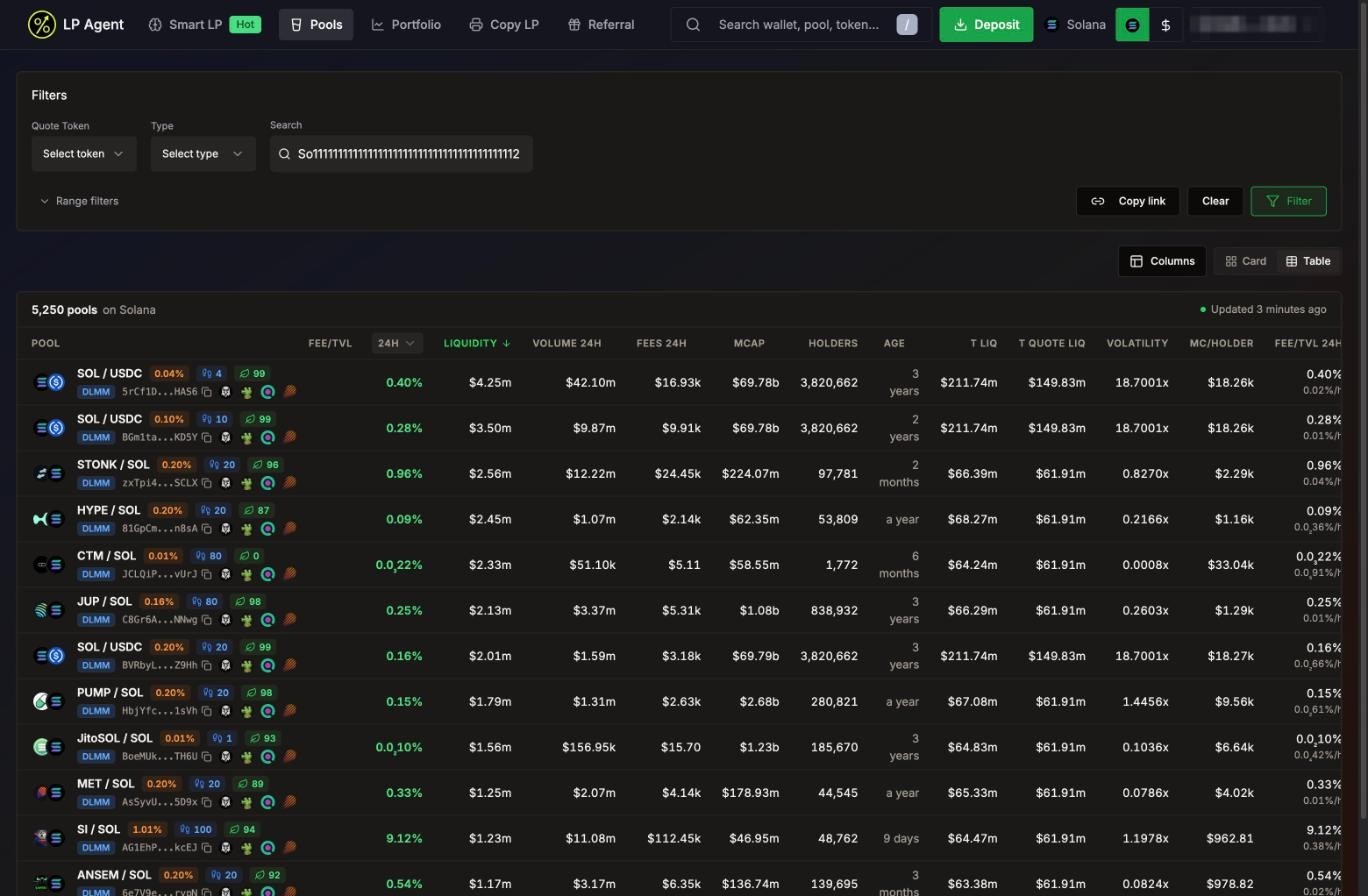Click the teal ring icon in MET / SOL row
The height and width of the screenshot is (896, 1368).
point(268,802)
